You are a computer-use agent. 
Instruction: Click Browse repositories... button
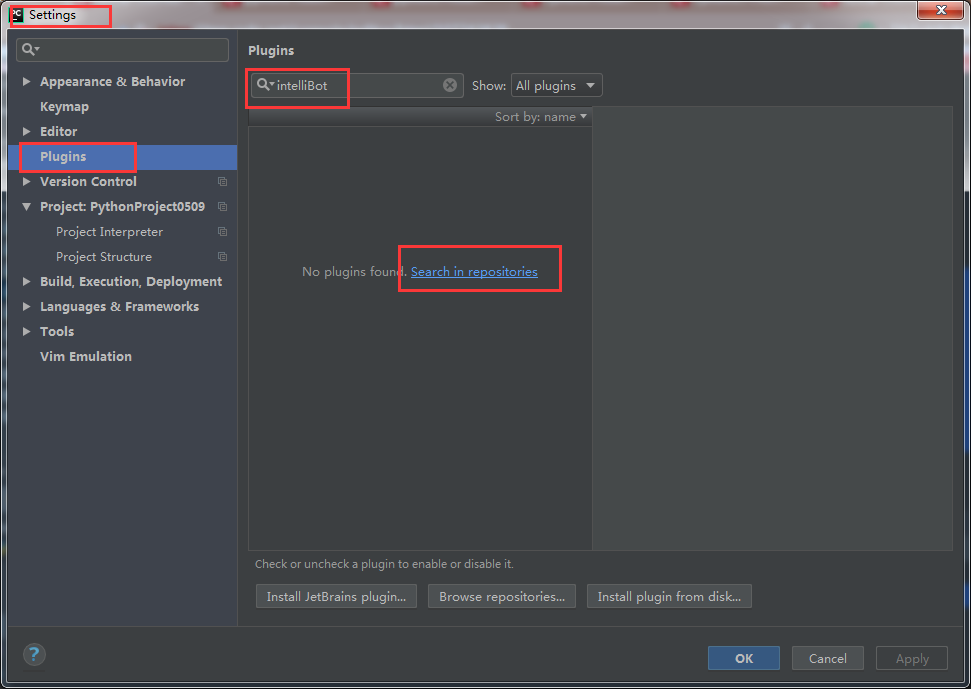pos(502,596)
